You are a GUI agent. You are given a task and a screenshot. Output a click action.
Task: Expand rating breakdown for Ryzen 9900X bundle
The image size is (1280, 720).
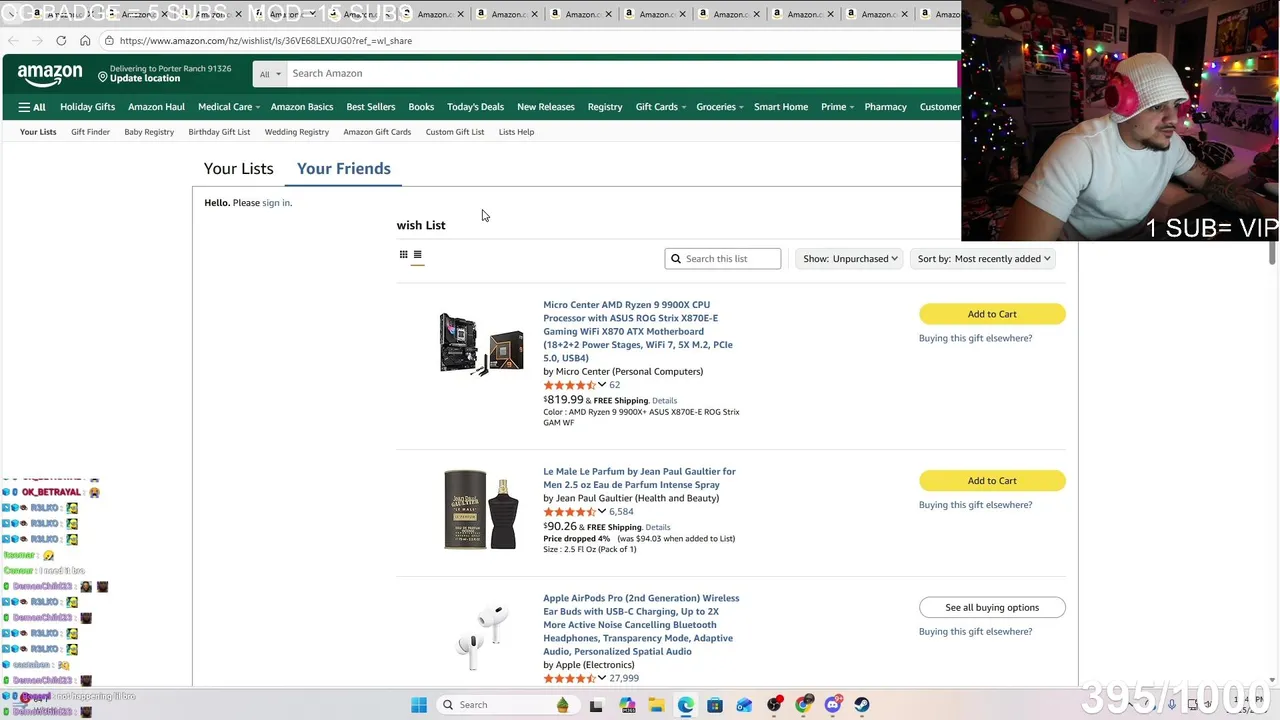[x=602, y=385]
